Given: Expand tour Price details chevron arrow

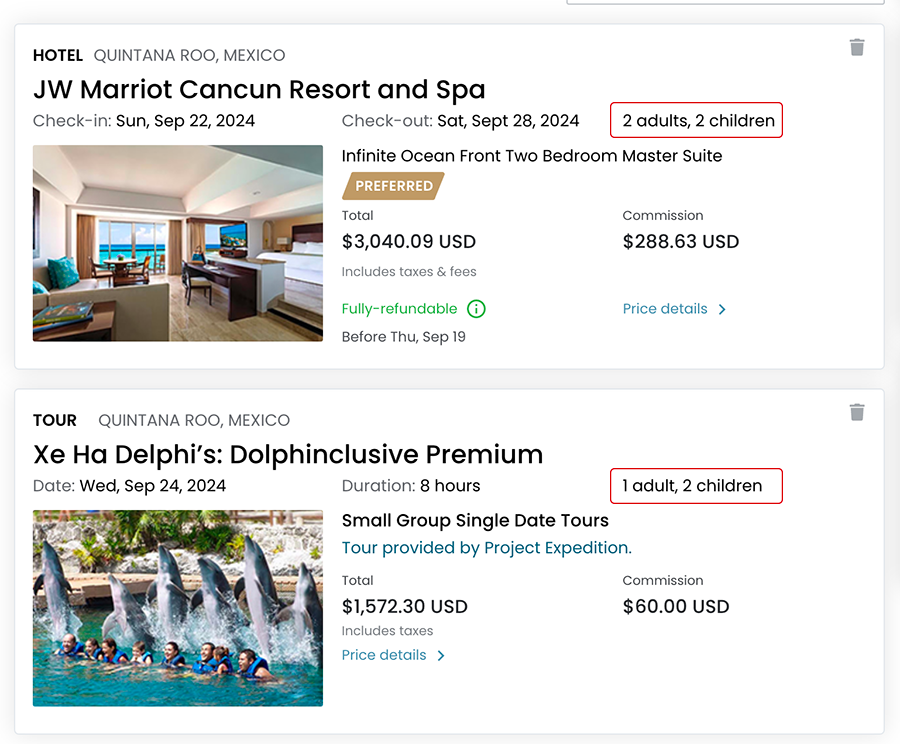Looking at the screenshot, I should [x=441, y=656].
